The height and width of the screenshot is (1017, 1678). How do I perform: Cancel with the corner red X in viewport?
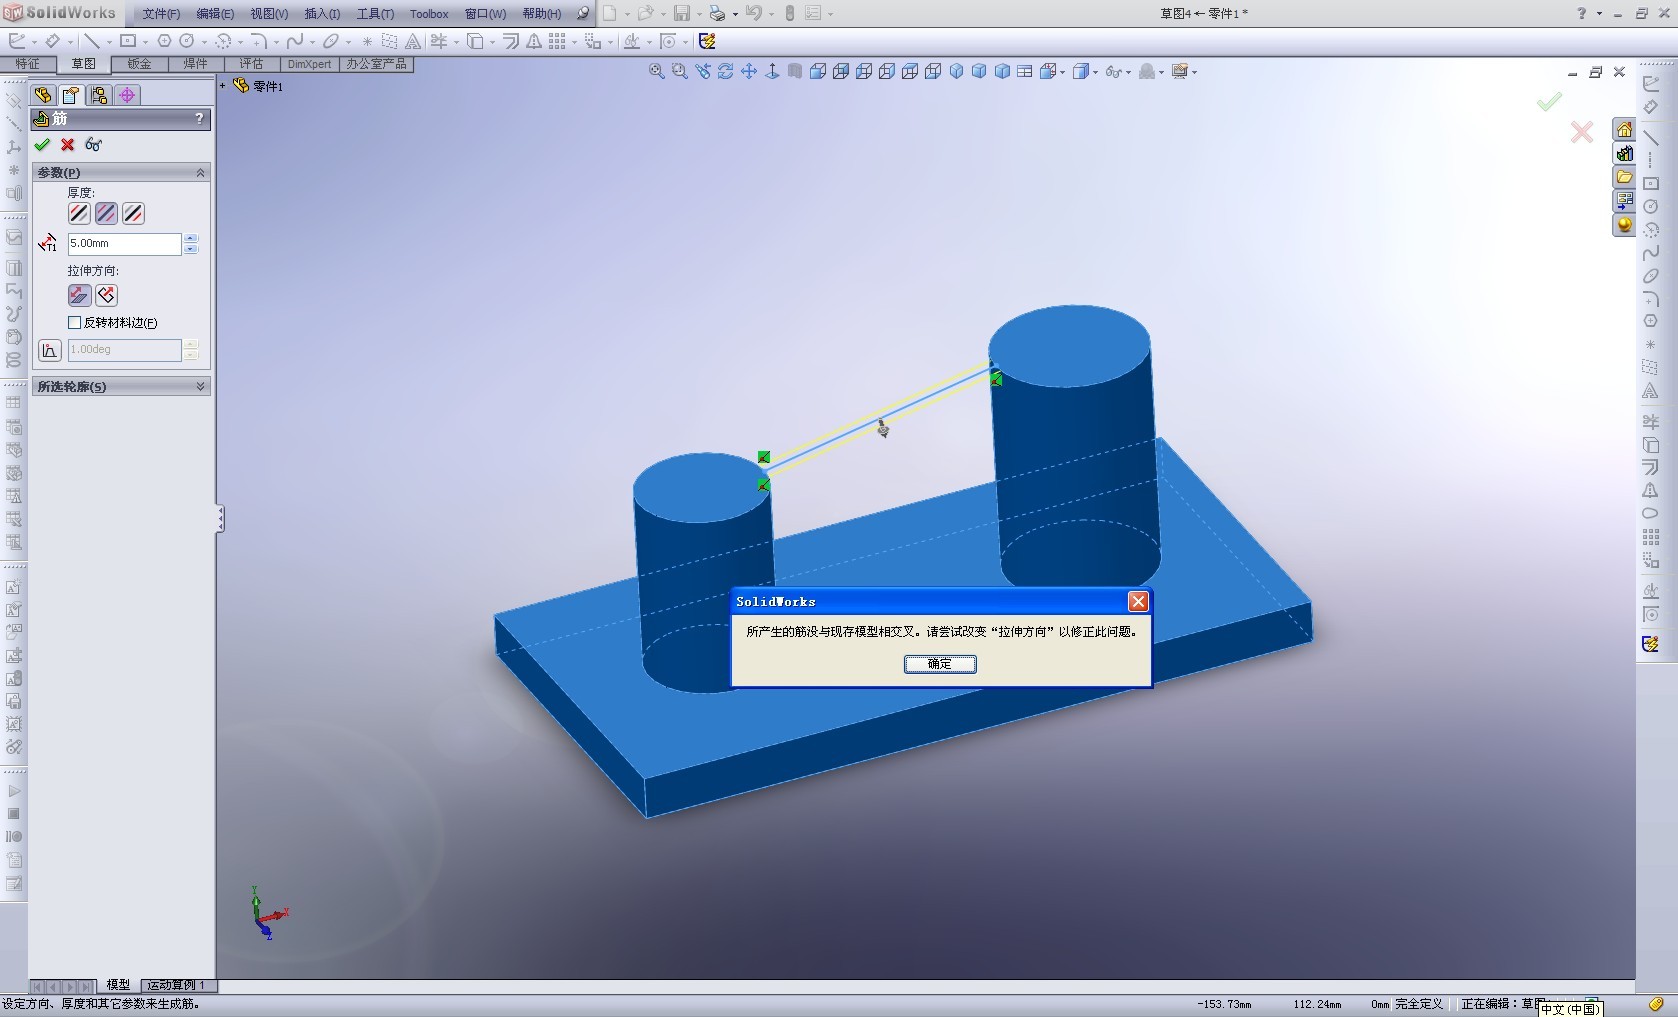1582,132
